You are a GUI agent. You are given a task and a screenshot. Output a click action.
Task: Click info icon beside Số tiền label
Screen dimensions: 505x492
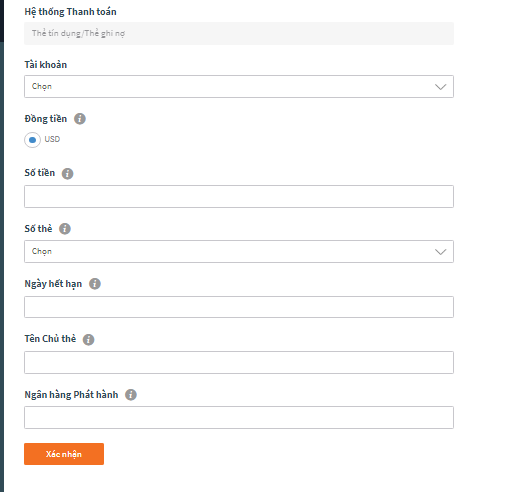pyautogui.click(x=68, y=173)
